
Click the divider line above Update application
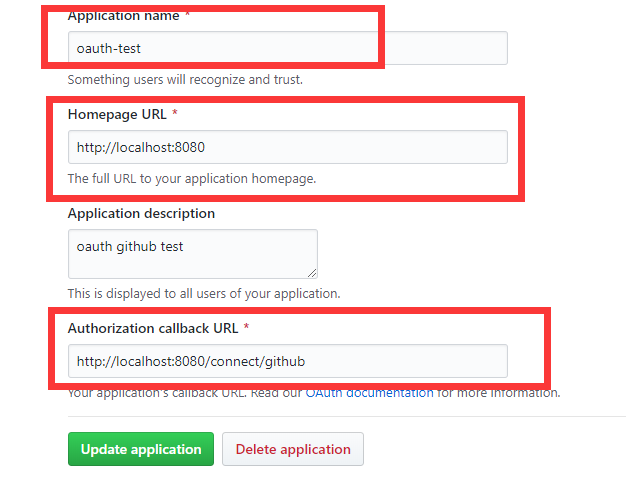[347, 416]
